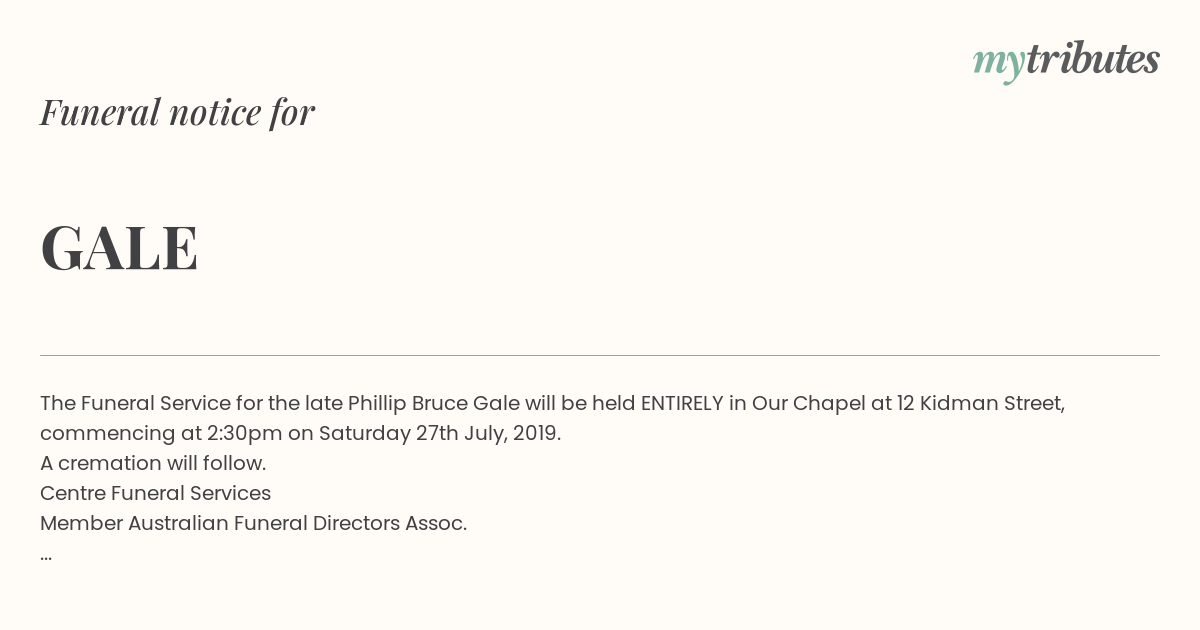The width and height of the screenshot is (1200, 630).
Task: Select the 12 Kidman Street address
Action: [x=980, y=403]
